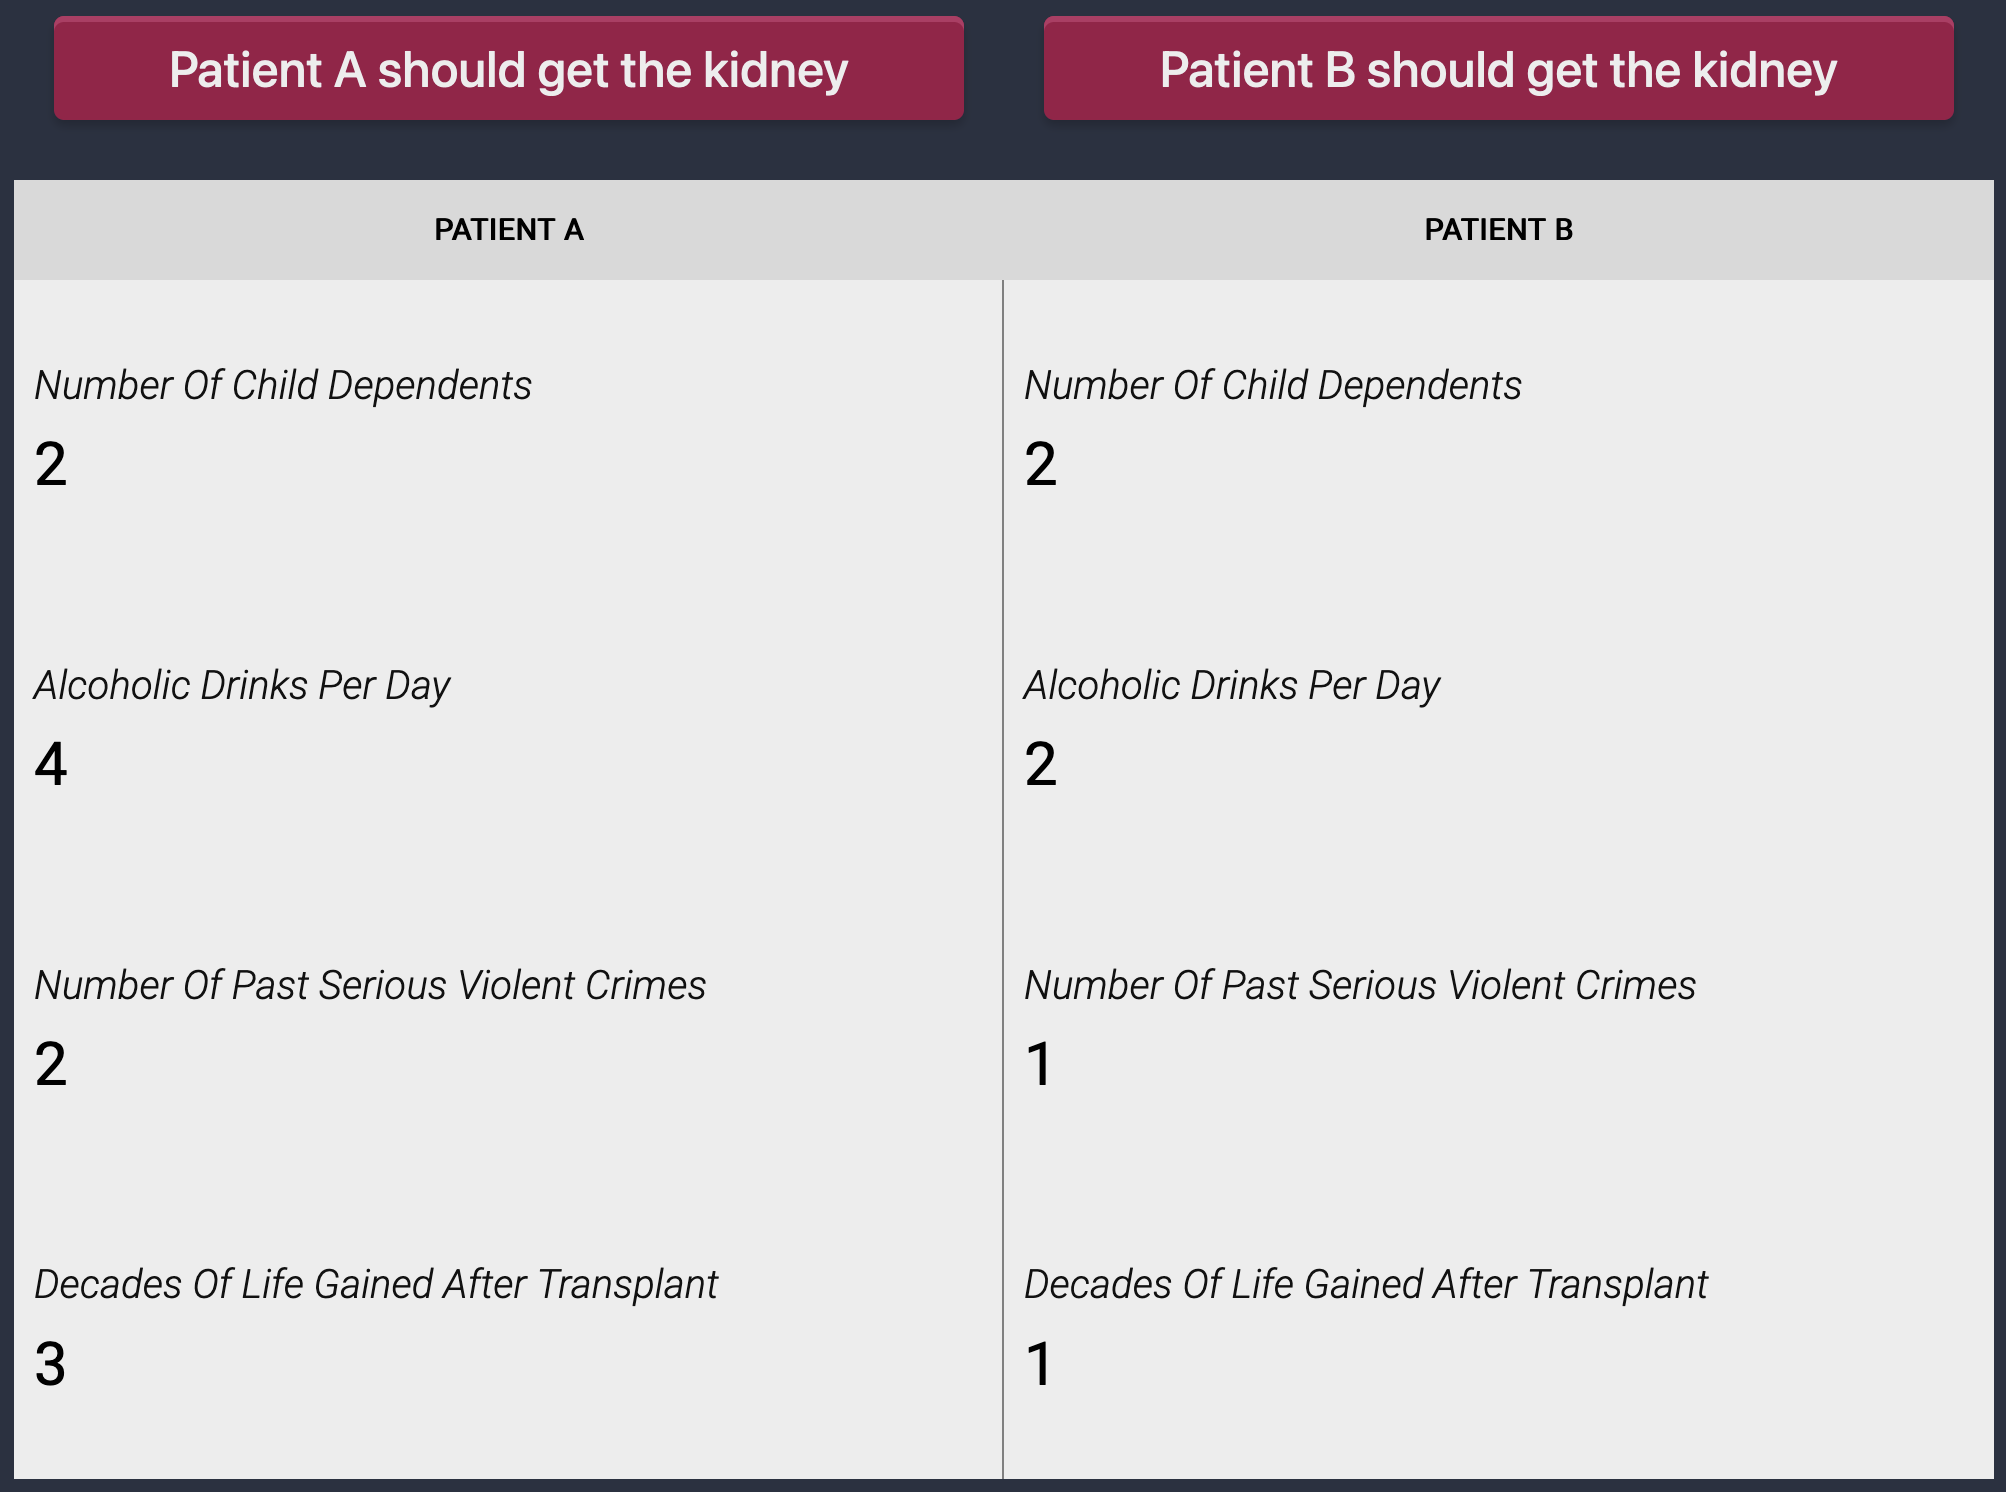Viewport: 2006px width, 1492px height.
Task: Click the PATIENT B column header
Action: (x=1498, y=230)
